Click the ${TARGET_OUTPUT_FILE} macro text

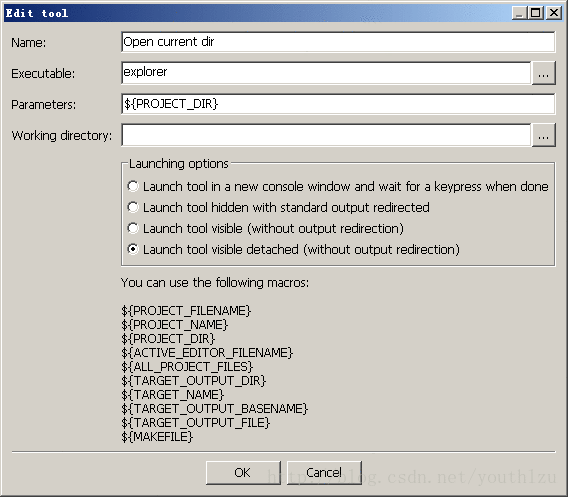coord(196,423)
